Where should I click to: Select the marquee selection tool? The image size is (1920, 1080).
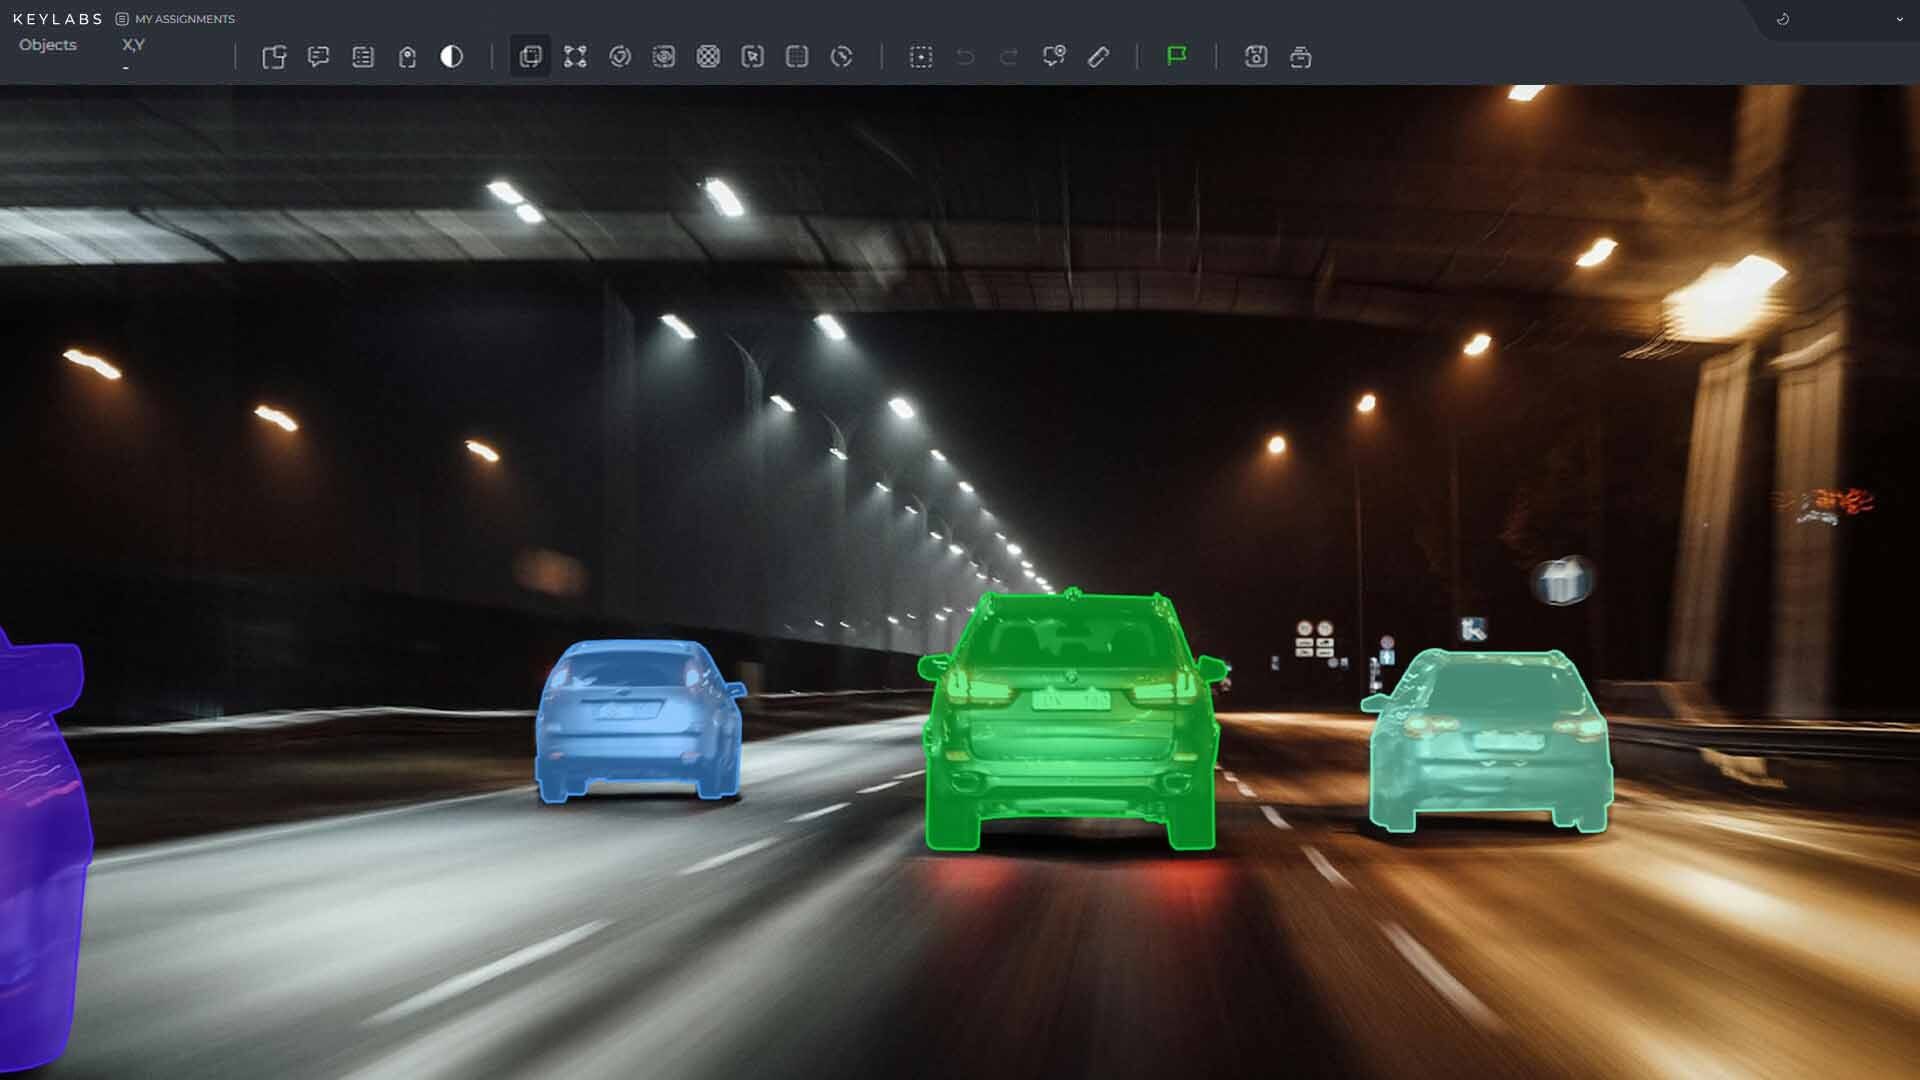(x=921, y=57)
